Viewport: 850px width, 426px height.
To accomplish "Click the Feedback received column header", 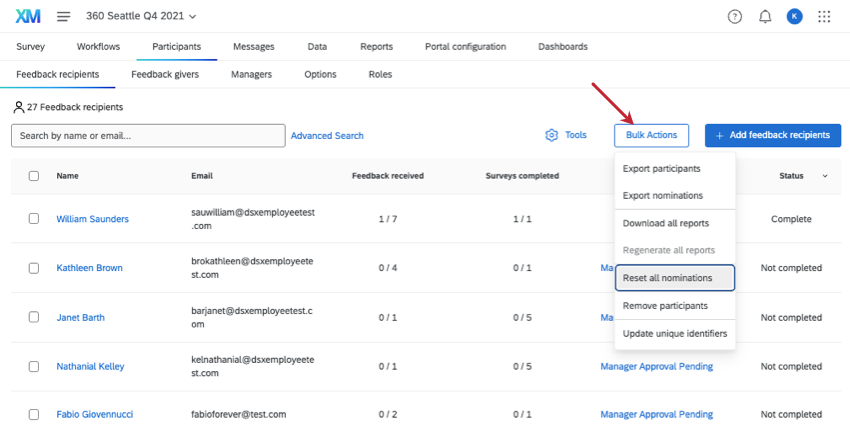I will [x=388, y=176].
